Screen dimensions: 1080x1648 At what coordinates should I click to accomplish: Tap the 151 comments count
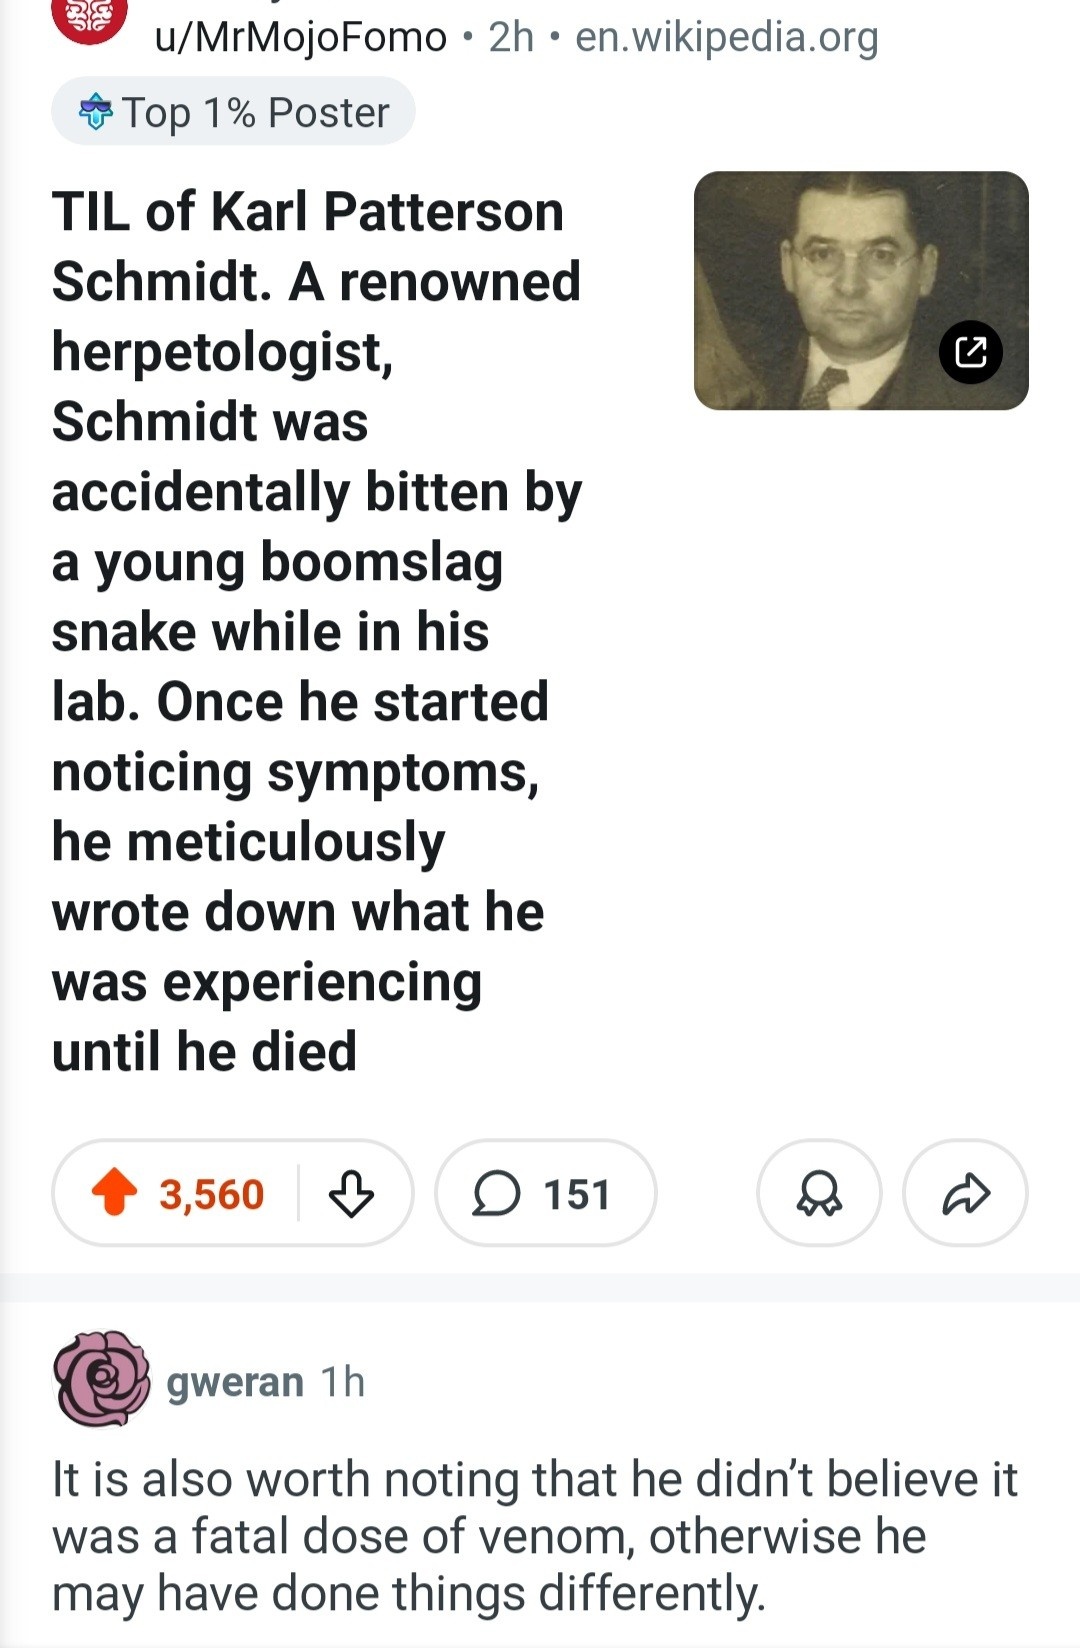(577, 1195)
